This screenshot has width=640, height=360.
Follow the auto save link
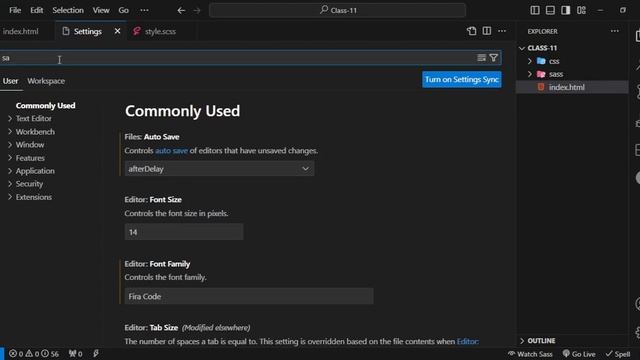[171, 151]
